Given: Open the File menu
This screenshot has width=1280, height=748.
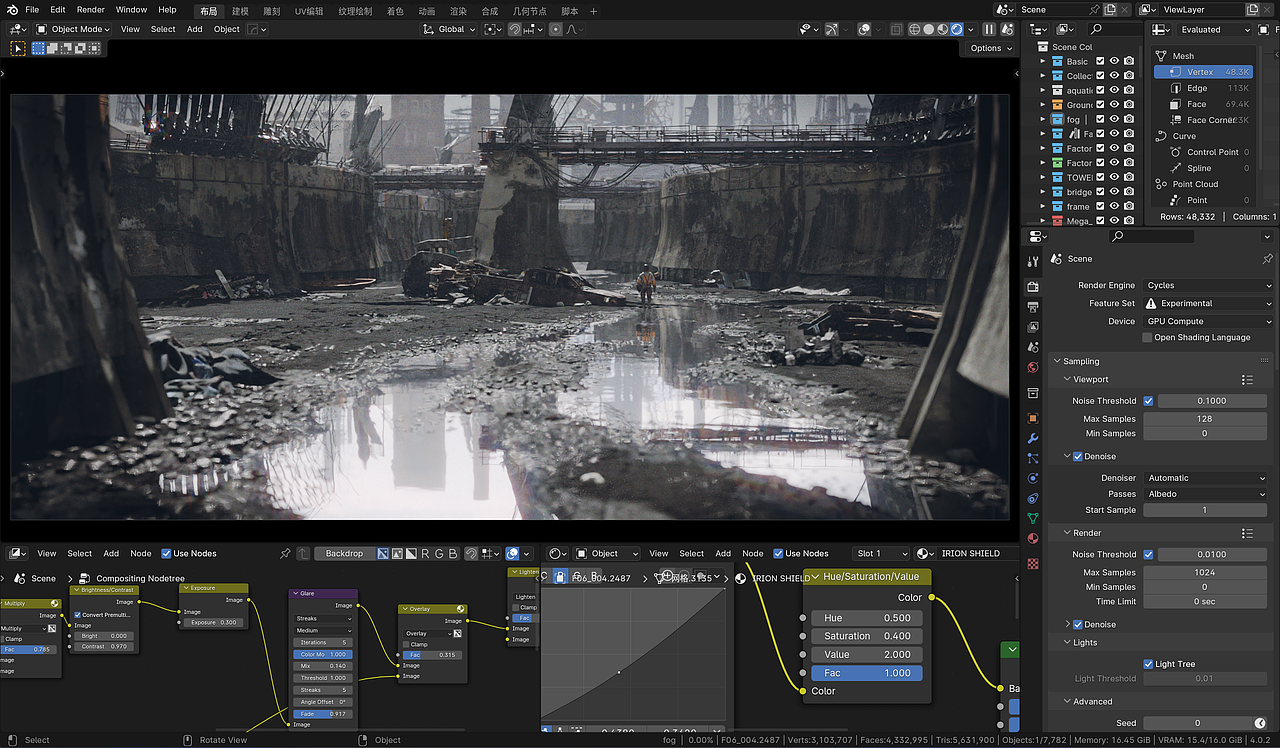Looking at the screenshot, I should 32,10.
